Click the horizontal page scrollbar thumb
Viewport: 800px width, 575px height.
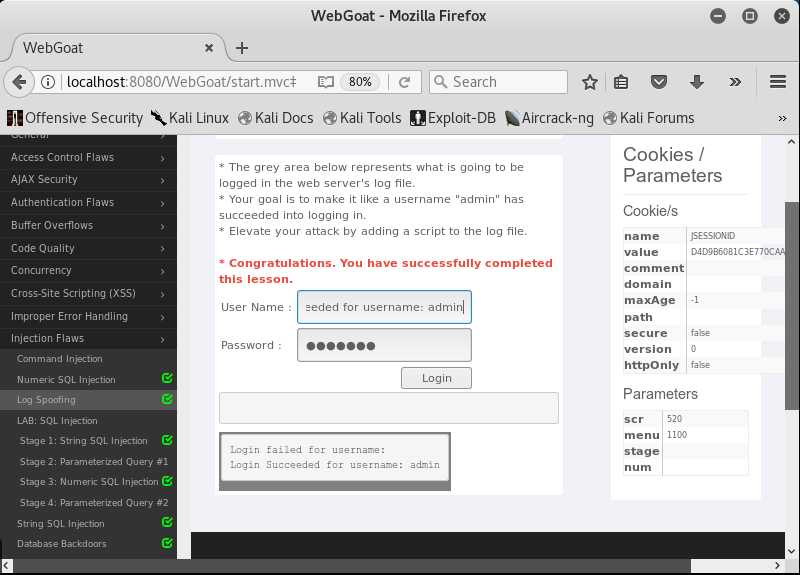pos(351,566)
